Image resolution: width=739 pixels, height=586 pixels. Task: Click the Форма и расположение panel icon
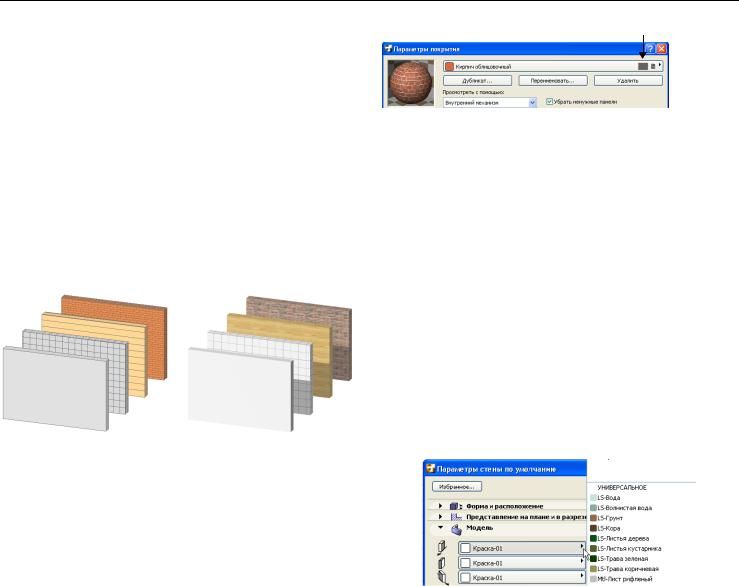(x=456, y=506)
